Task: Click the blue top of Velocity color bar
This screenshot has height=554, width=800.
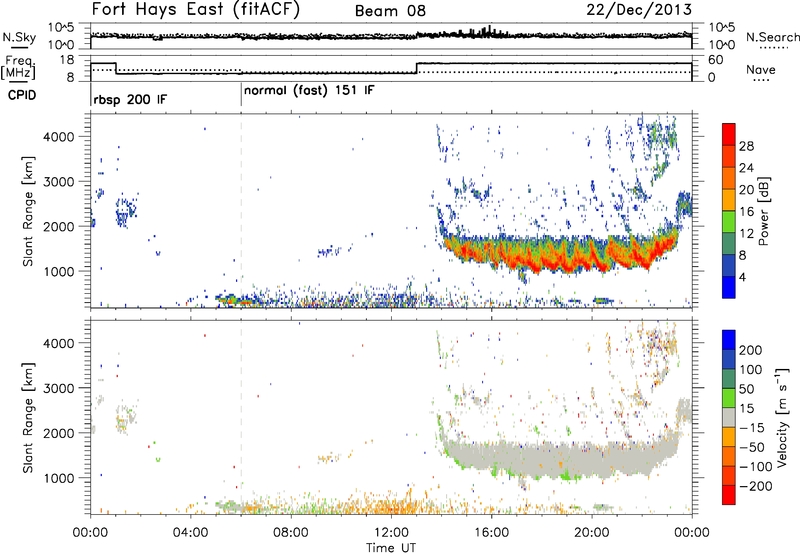Action: tap(729, 339)
